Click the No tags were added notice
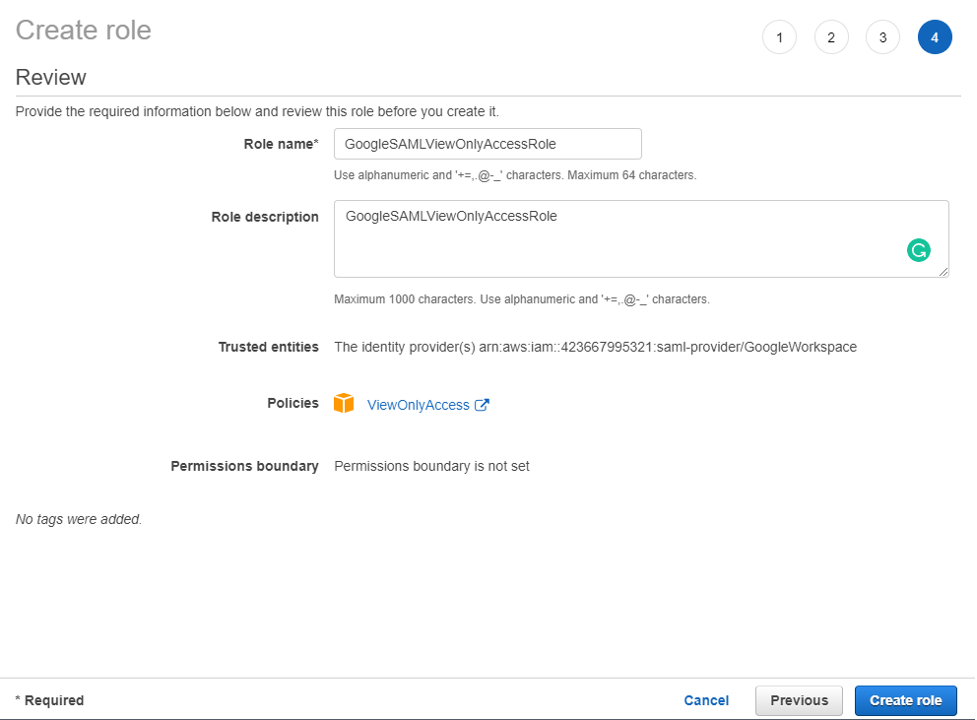 [x=77, y=518]
